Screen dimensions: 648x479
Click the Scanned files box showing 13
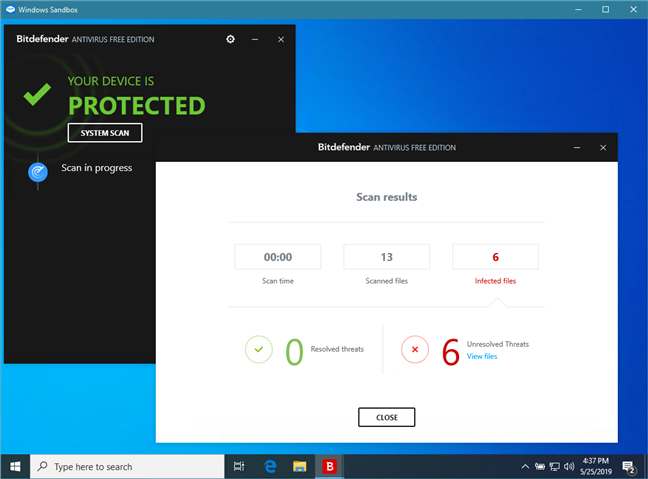tap(386, 257)
